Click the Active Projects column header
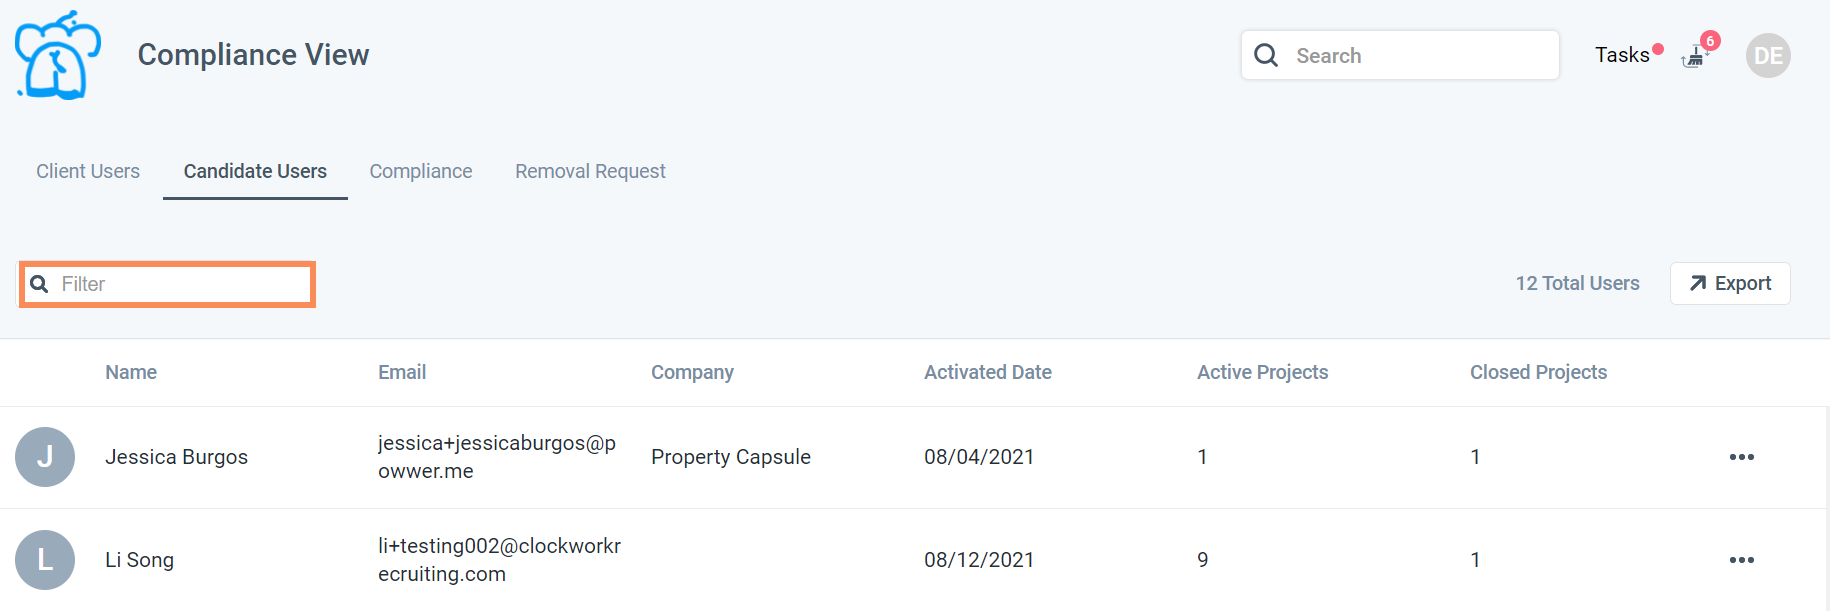Viewport: 1830px width, 611px height. [1262, 372]
